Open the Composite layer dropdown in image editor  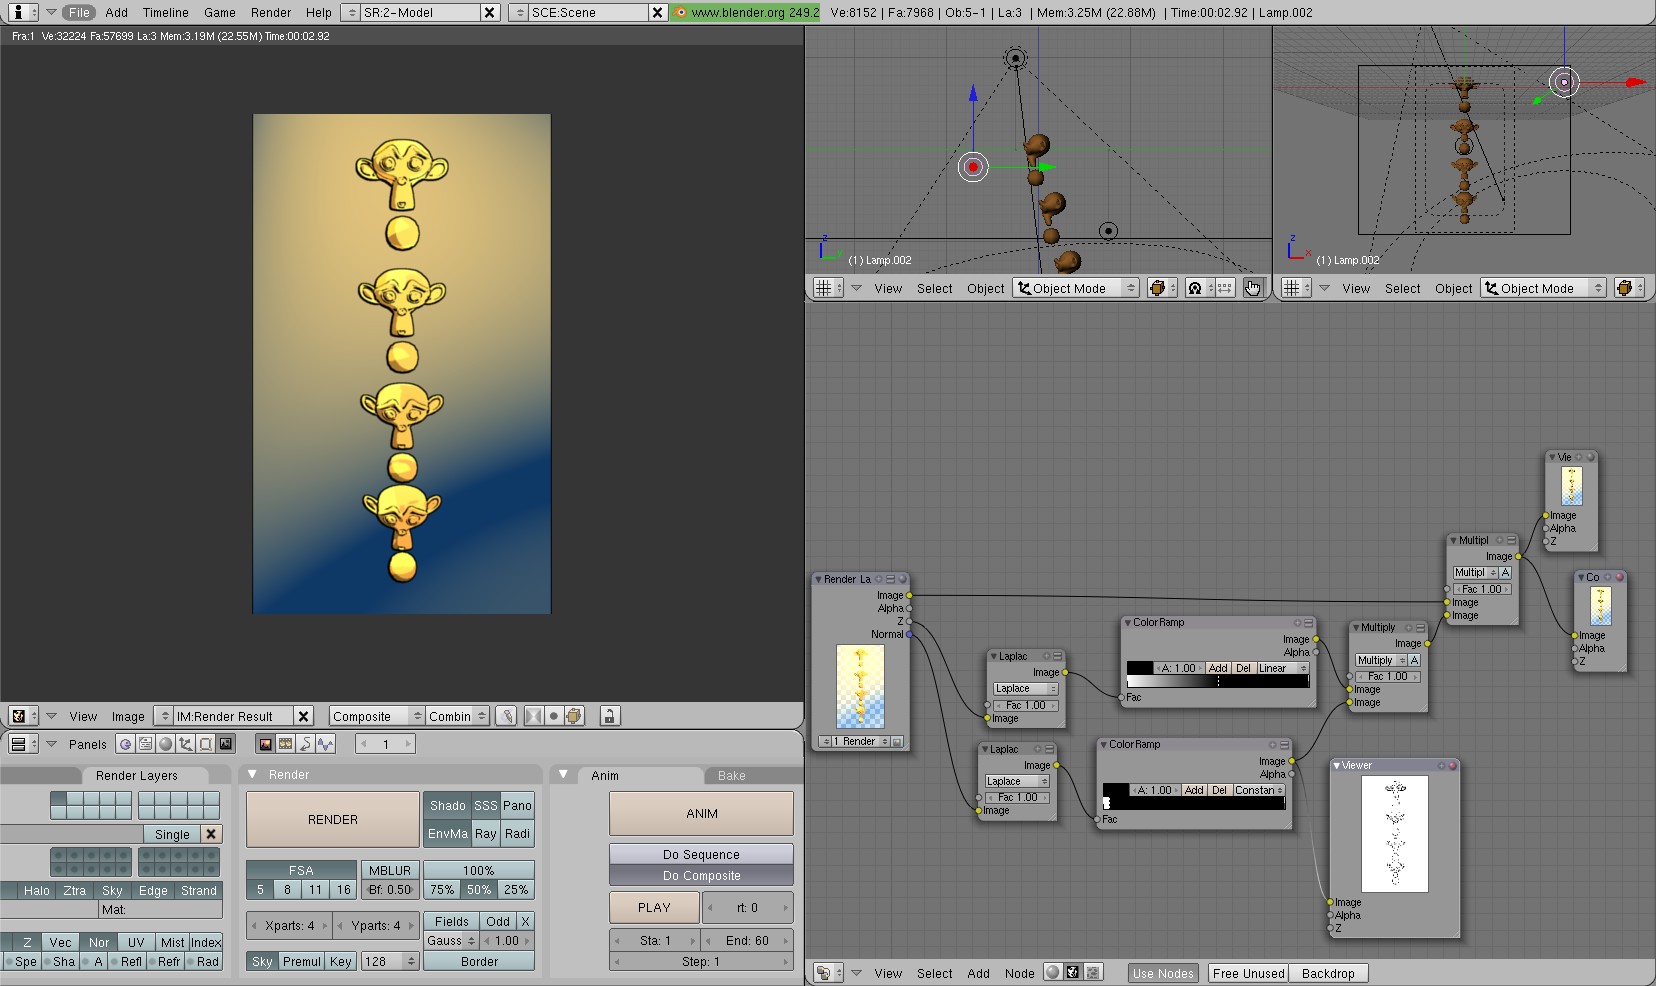click(x=376, y=716)
